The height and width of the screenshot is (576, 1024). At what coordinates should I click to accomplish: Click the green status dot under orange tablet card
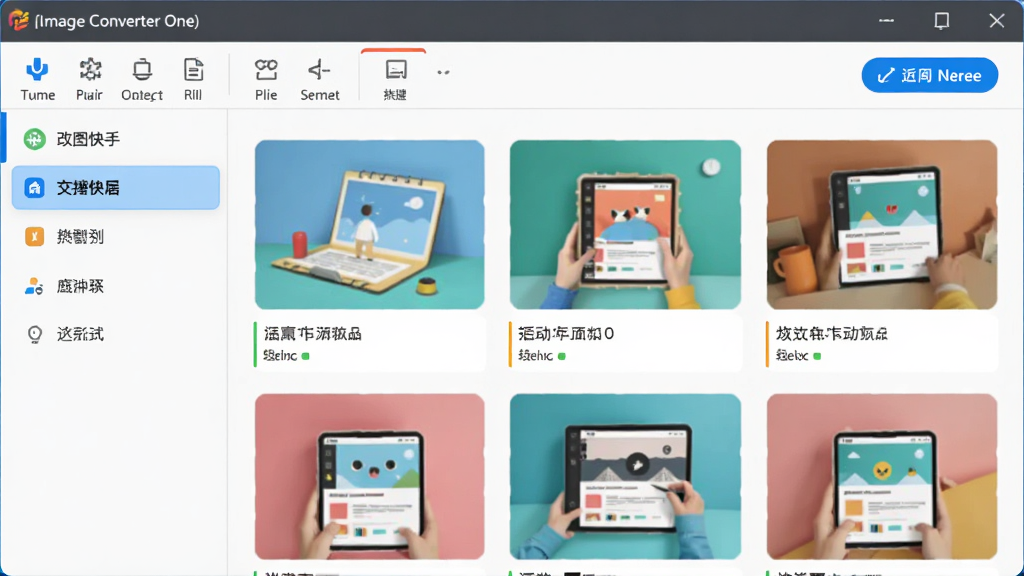point(817,356)
